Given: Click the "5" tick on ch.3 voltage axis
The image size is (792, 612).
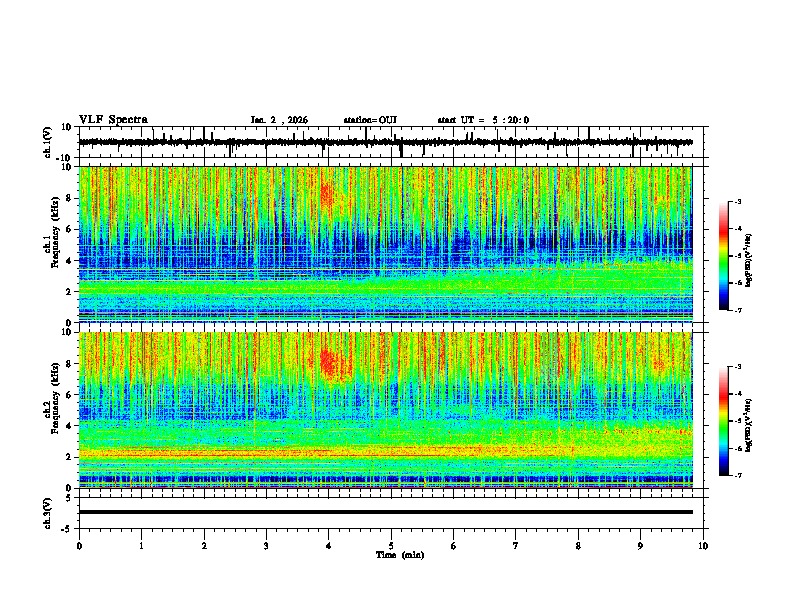Looking at the screenshot, I should (x=70, y=497).
